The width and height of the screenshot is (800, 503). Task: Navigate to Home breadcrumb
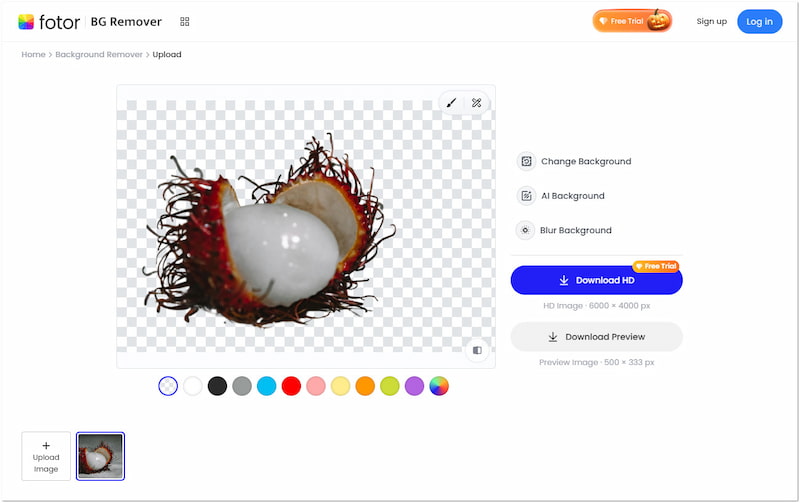33,54
